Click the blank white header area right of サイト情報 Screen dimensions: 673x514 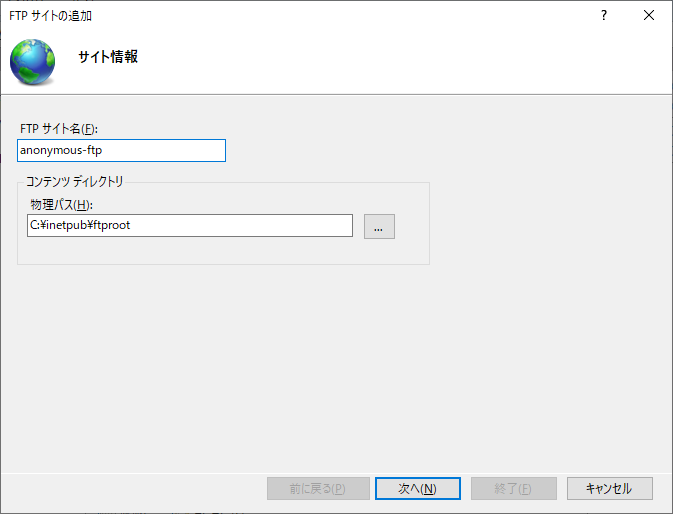(400, 60)
